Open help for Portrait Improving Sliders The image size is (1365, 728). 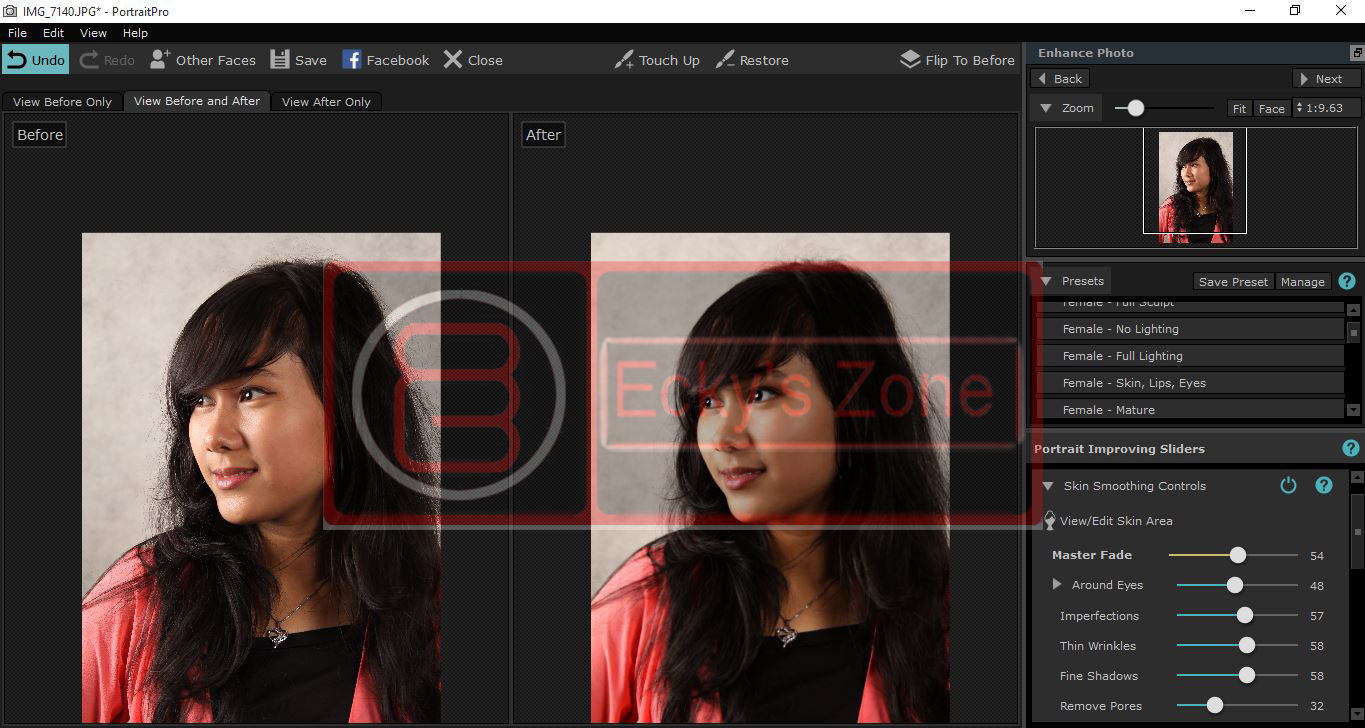point(1351,449)
